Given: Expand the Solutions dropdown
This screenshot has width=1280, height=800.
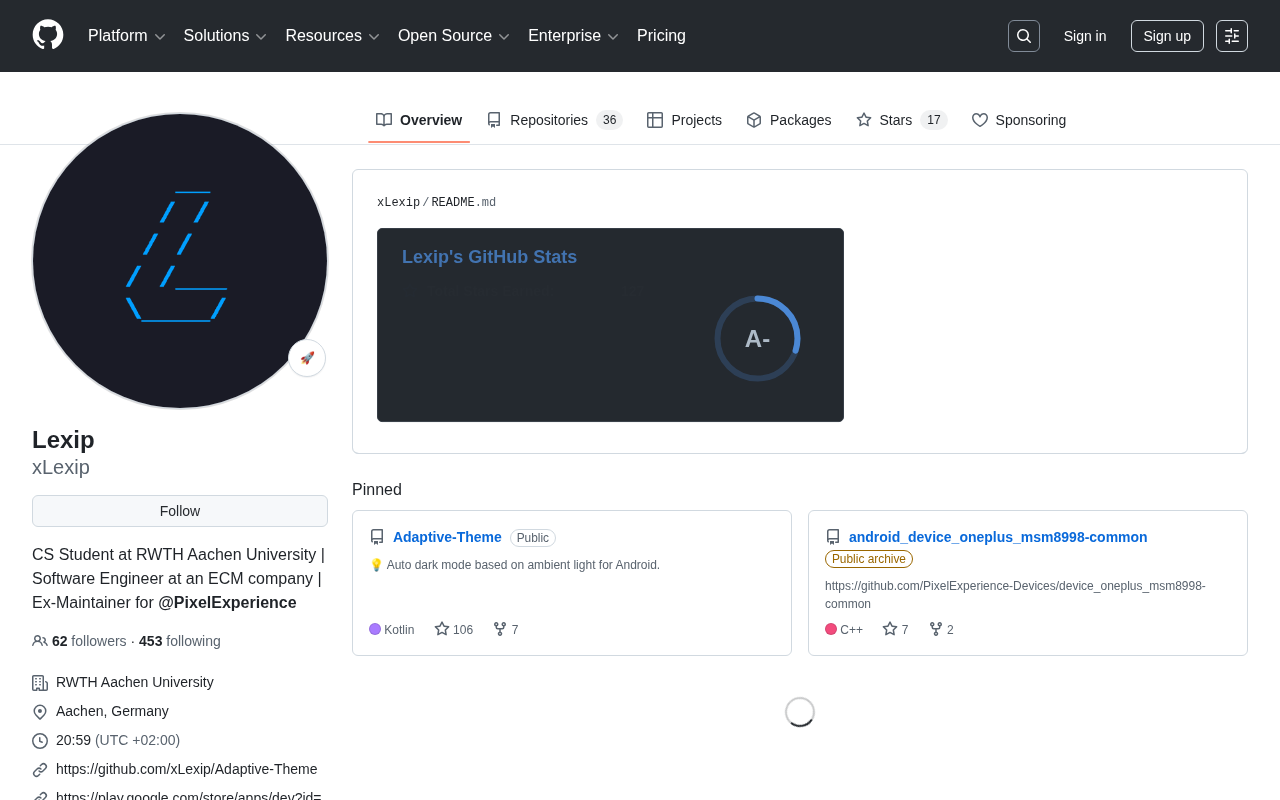Looking at the screenshot, I should (225, 36).
